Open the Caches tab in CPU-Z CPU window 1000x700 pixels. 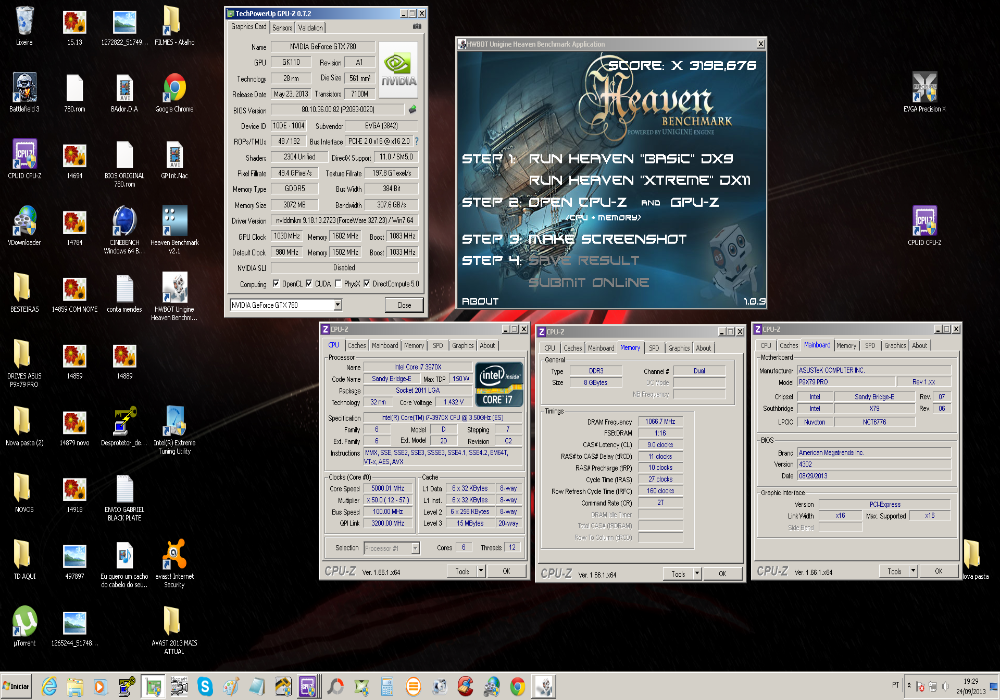357,346
